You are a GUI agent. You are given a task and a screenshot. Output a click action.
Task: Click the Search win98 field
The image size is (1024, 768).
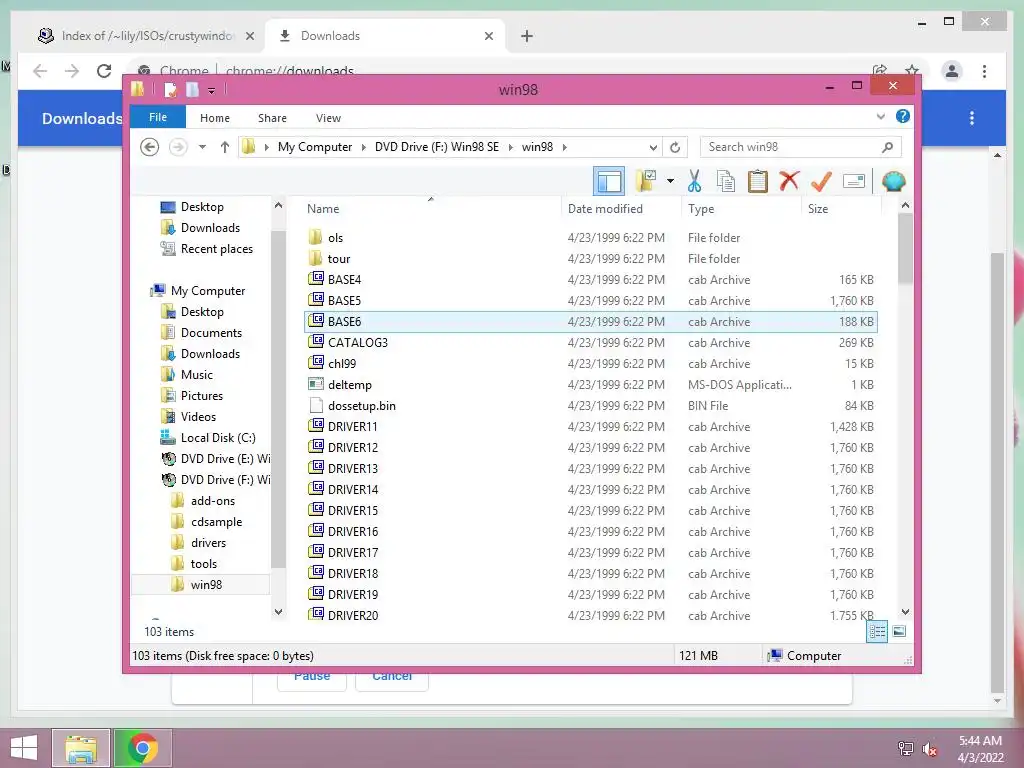800,147
